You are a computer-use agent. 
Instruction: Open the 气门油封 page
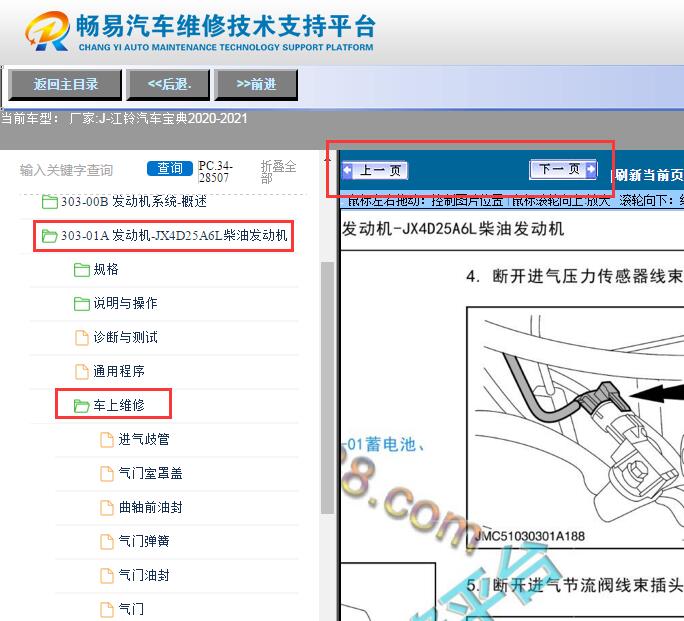pos(144,576)
